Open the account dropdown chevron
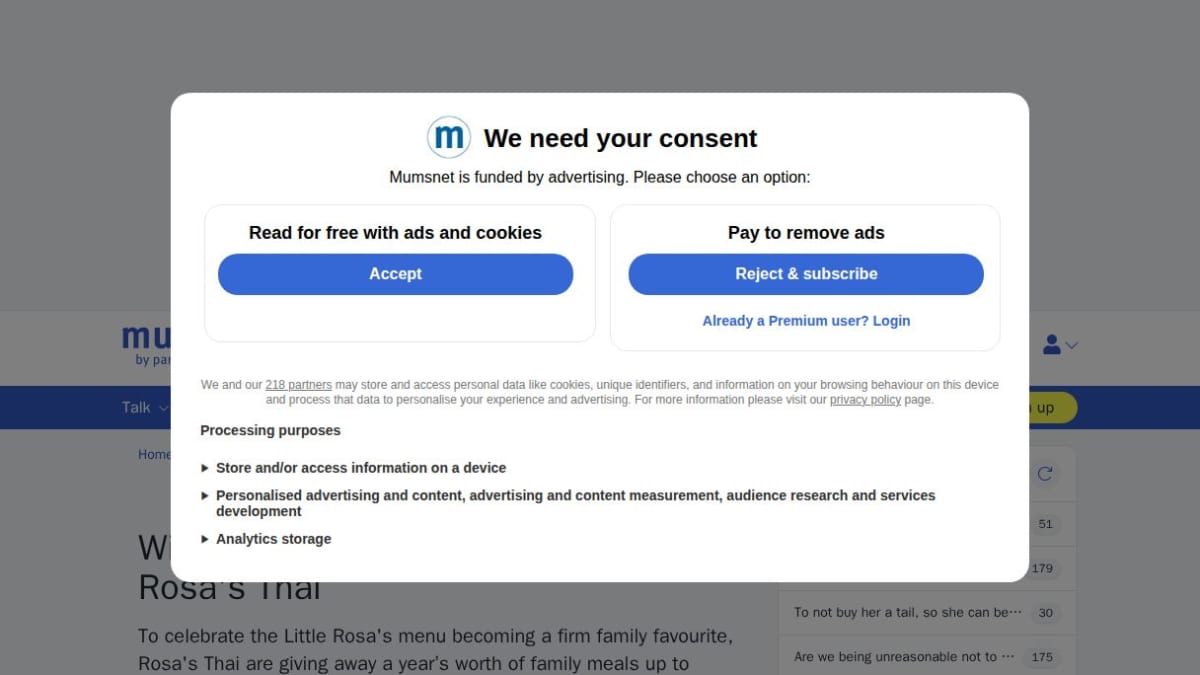Screen dimensions: 1200x675 (1072, 345)
